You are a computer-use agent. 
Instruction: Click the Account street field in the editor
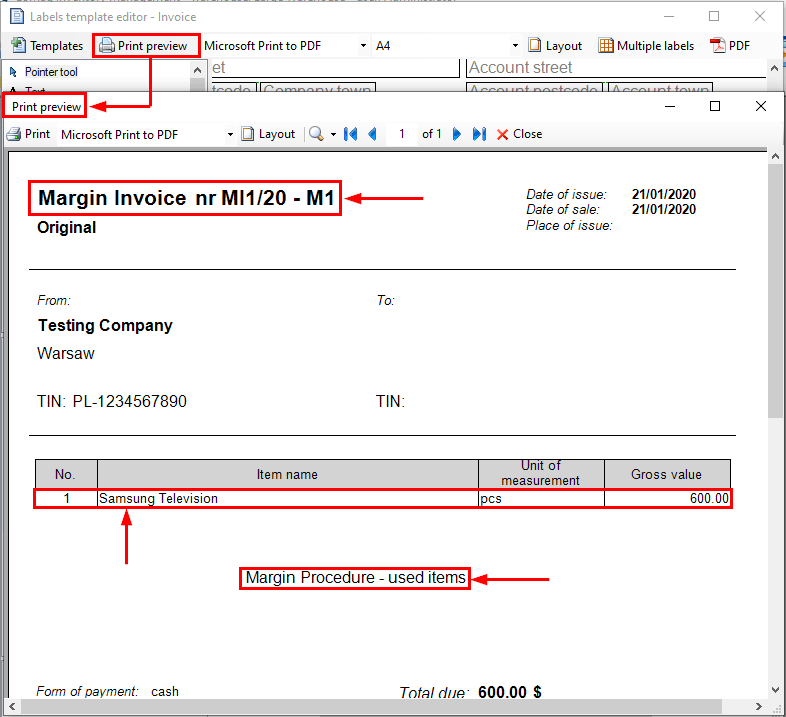pyautogui.click(x=616, y=68)
